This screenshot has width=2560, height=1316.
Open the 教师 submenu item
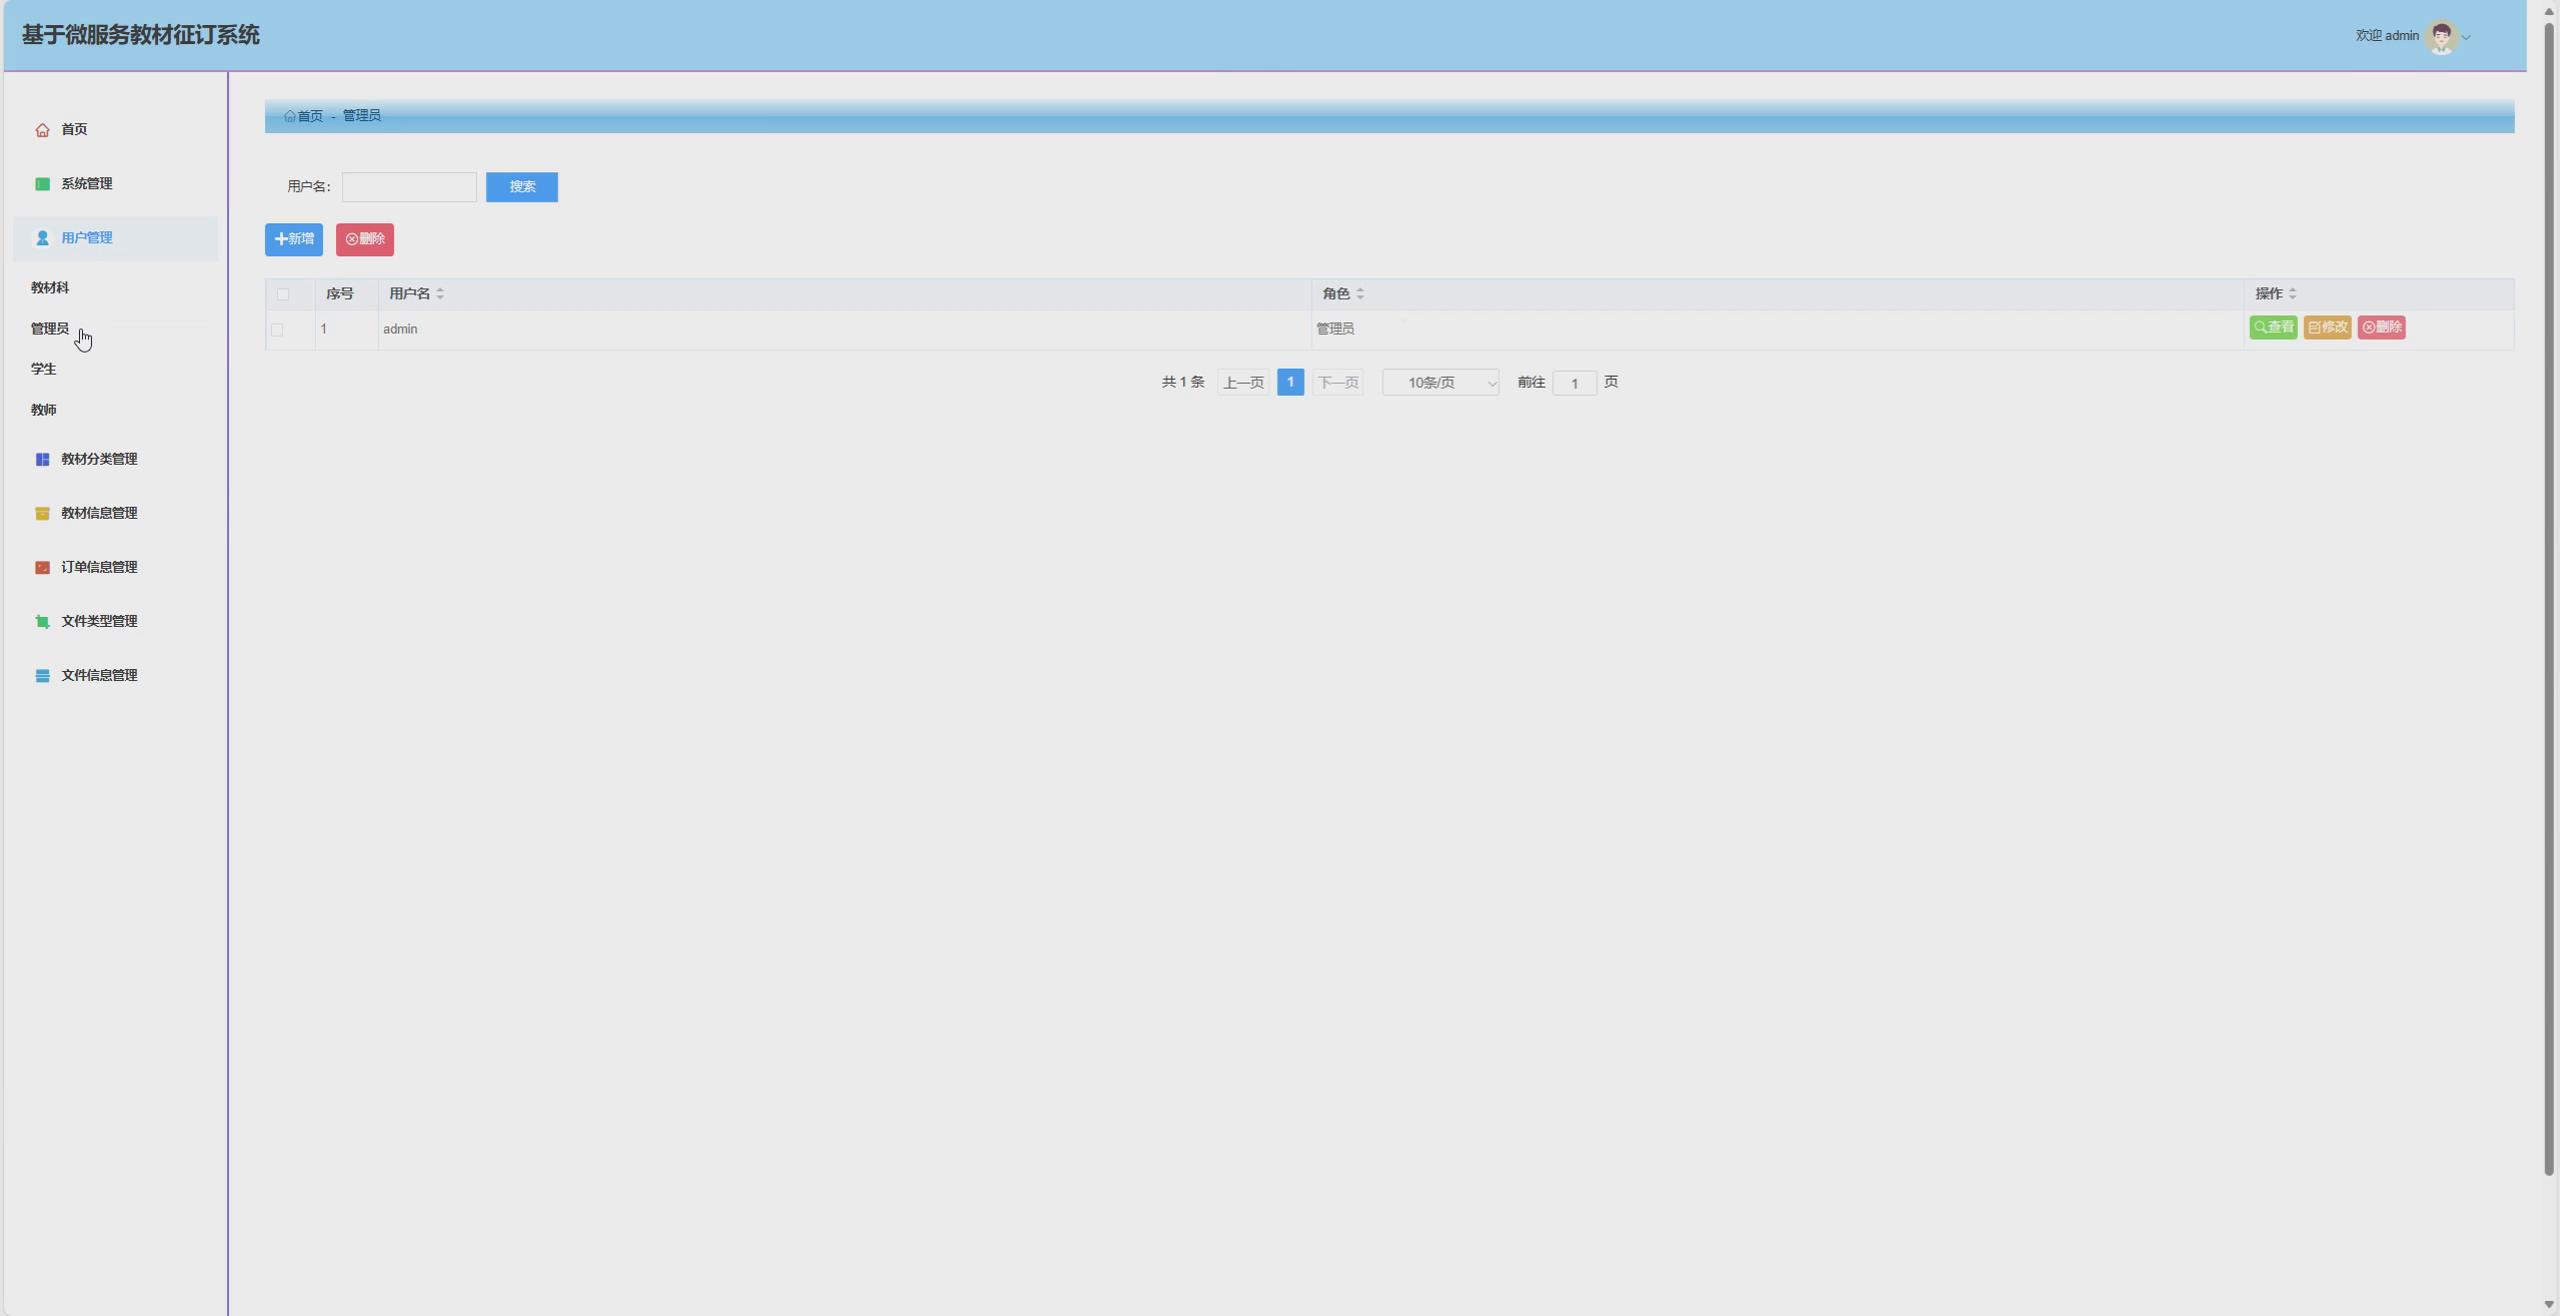click(x=44, y=410)
